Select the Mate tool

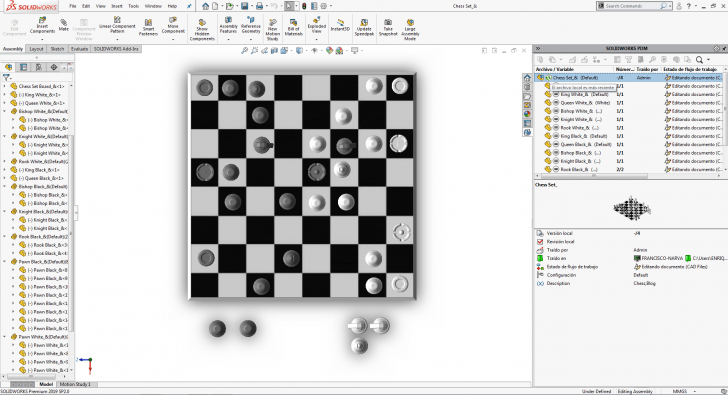point(64,25)
